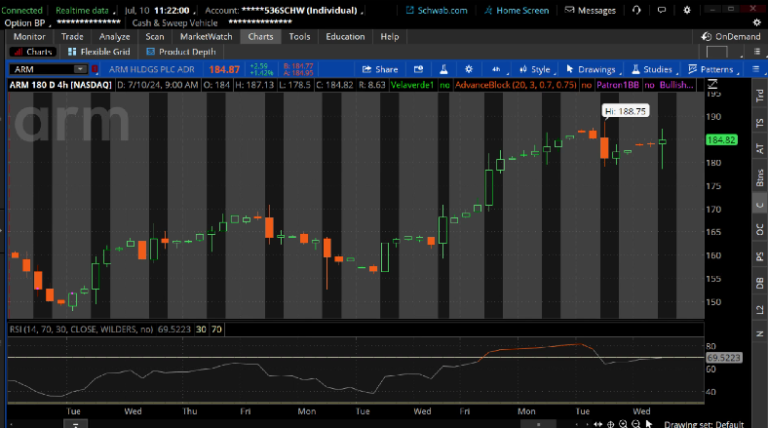Click the RSI 69.5223 value label
The image size is (768, 428).
(724, 358)
